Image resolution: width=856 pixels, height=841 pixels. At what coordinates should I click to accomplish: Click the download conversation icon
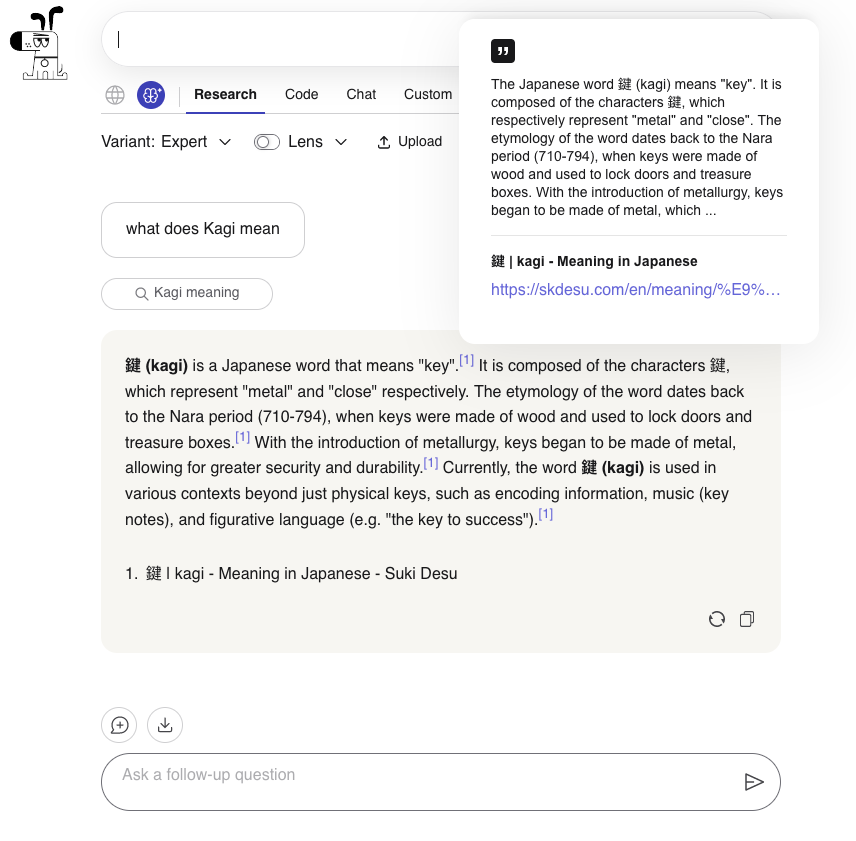pos(165,725)
